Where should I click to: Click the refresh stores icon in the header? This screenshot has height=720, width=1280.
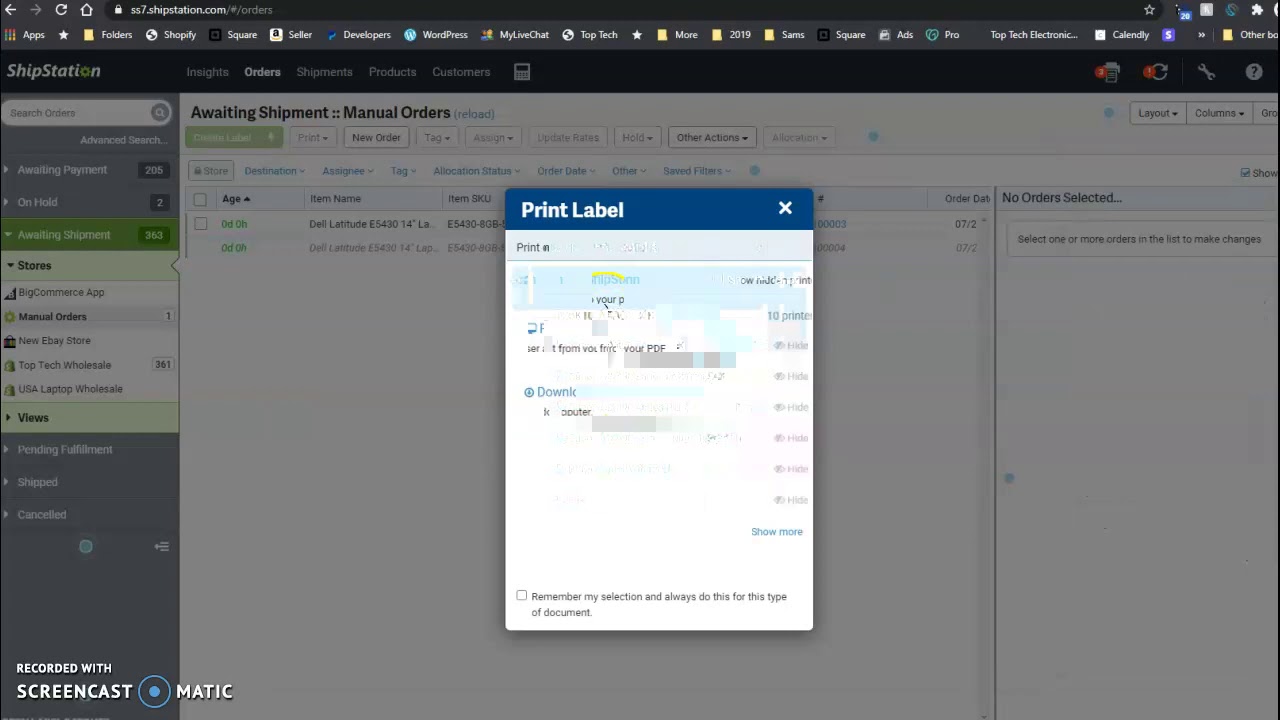[1156, 72]
